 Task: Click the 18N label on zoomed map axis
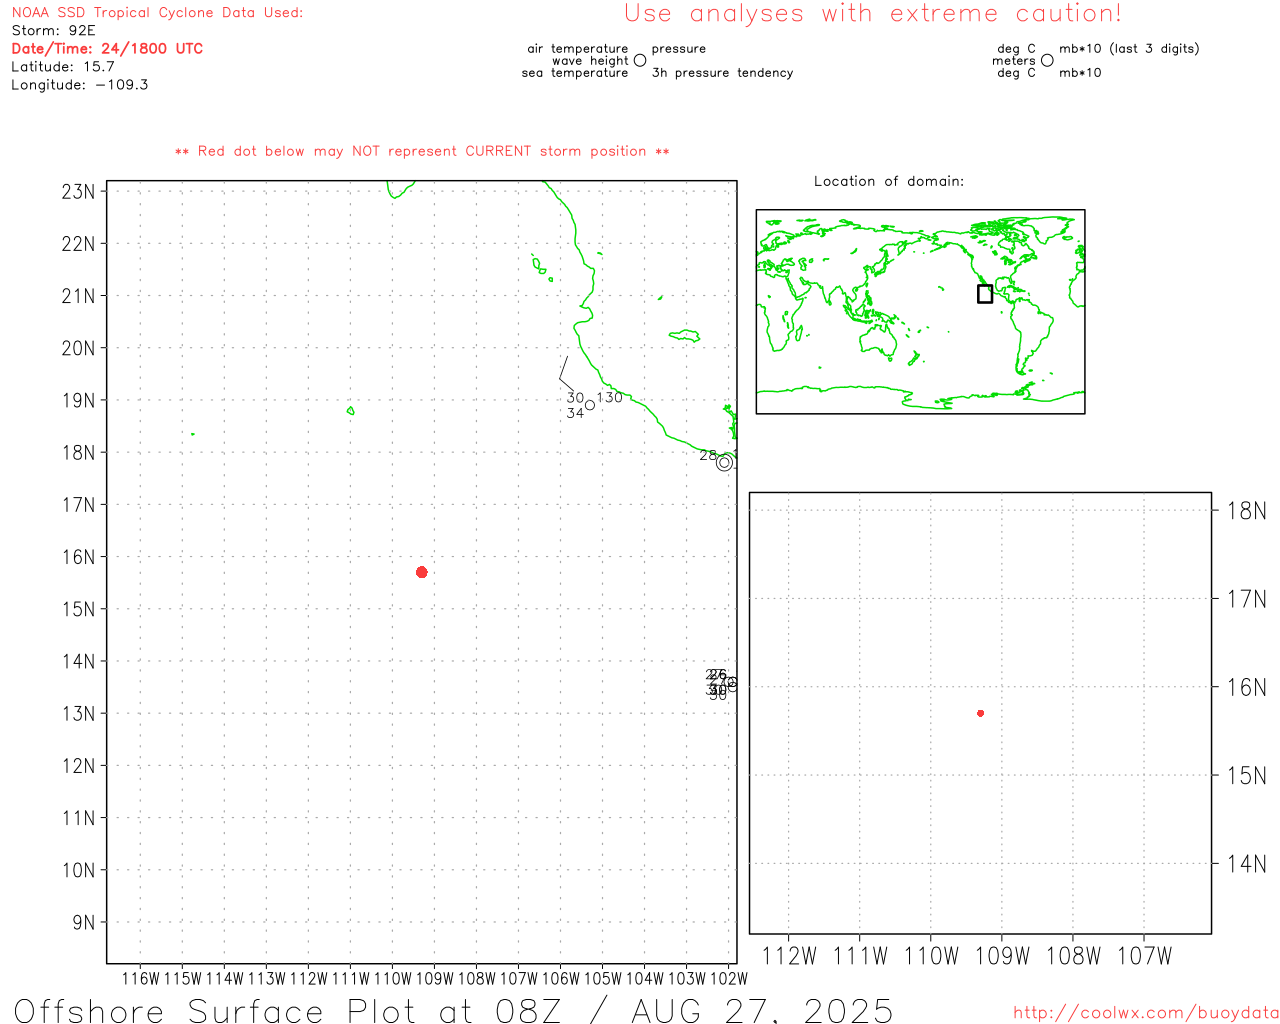(x=1246, y=511)
